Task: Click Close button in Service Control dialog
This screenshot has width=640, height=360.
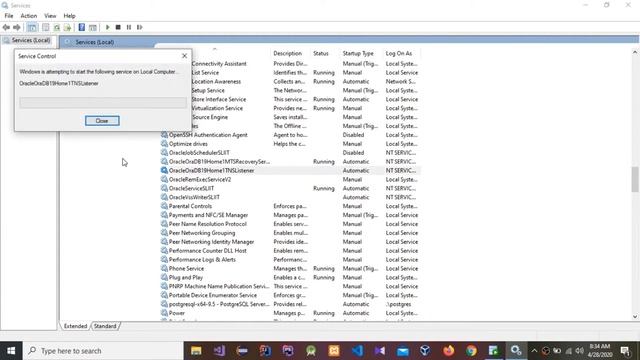Action: pyautogui.click(x=102, y=121)
